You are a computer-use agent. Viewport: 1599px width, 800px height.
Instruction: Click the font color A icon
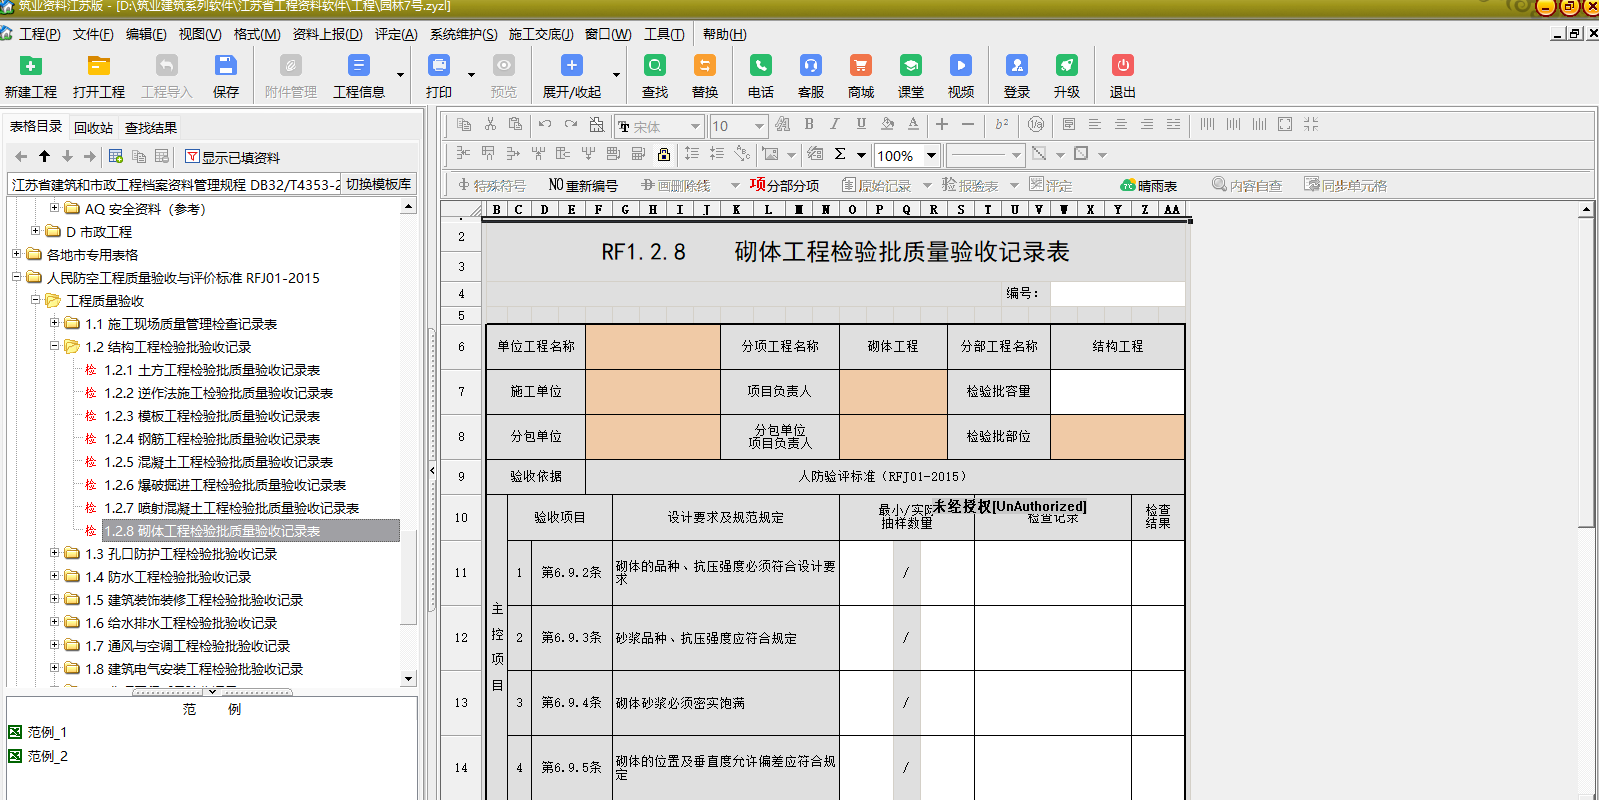pyautogui.click(x=913, y=125)
